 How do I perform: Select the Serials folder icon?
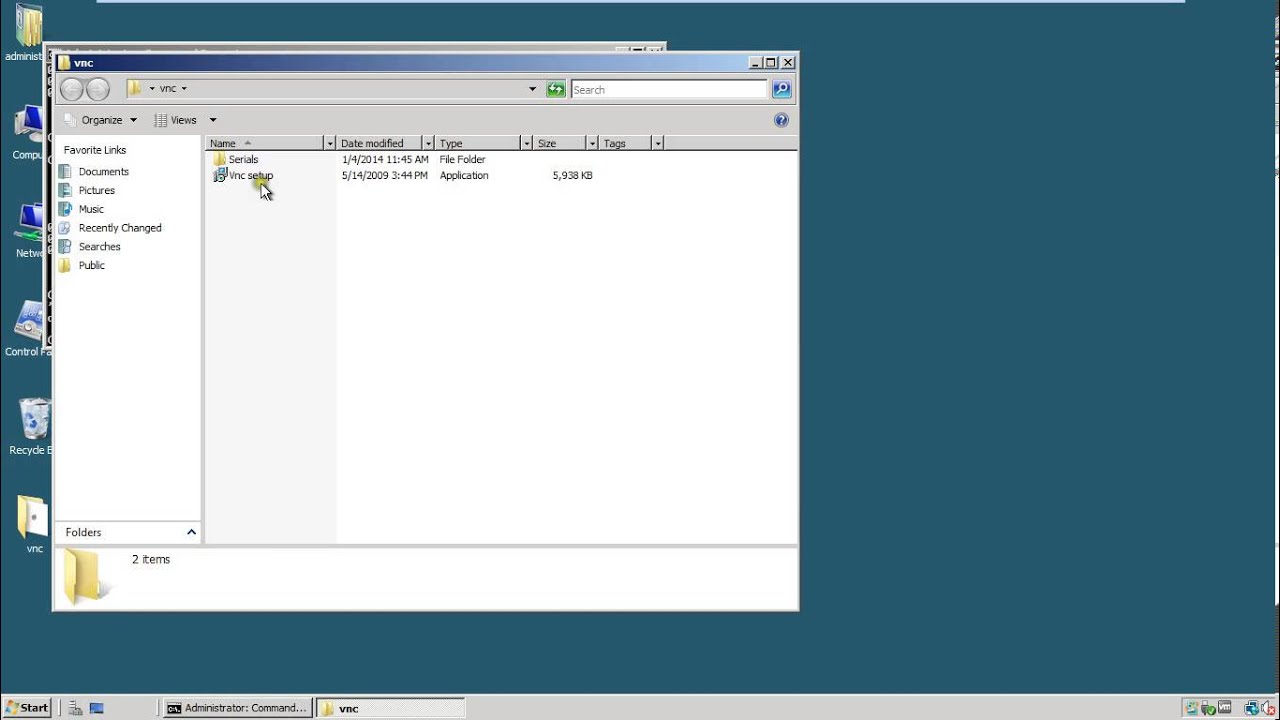[220, 159]
